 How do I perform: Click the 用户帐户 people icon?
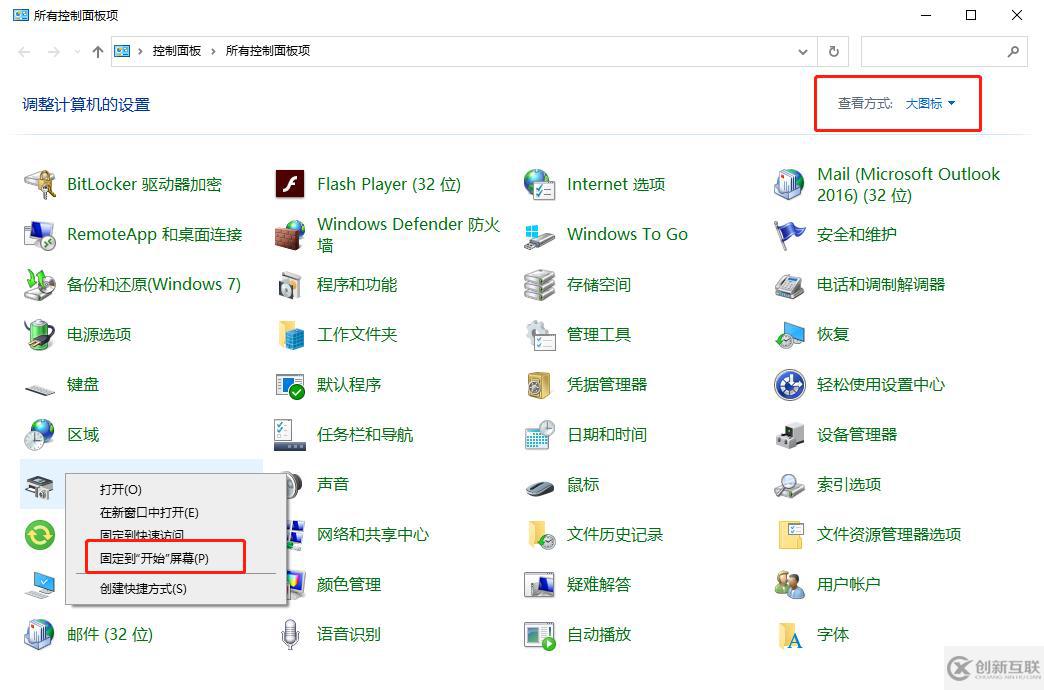point(790,585)
